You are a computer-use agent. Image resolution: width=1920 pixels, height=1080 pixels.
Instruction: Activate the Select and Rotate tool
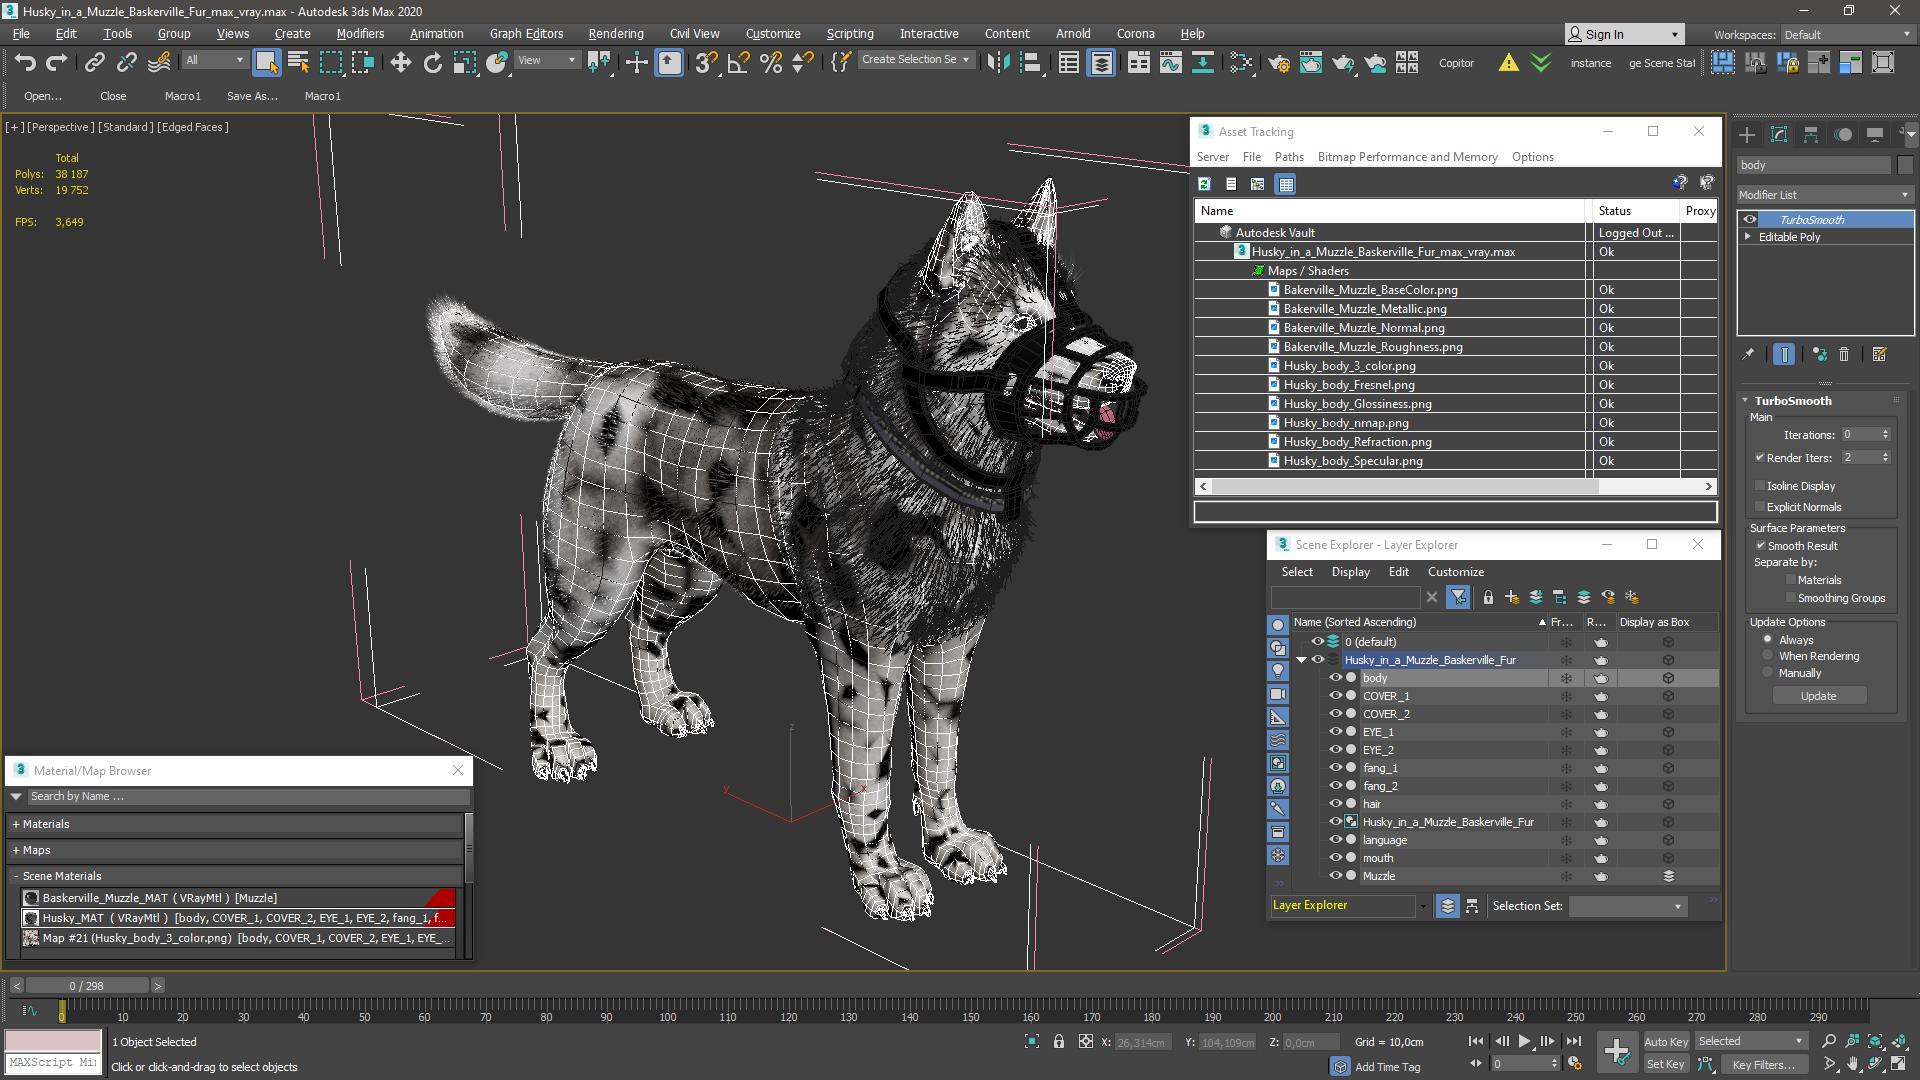coord(432,62)
